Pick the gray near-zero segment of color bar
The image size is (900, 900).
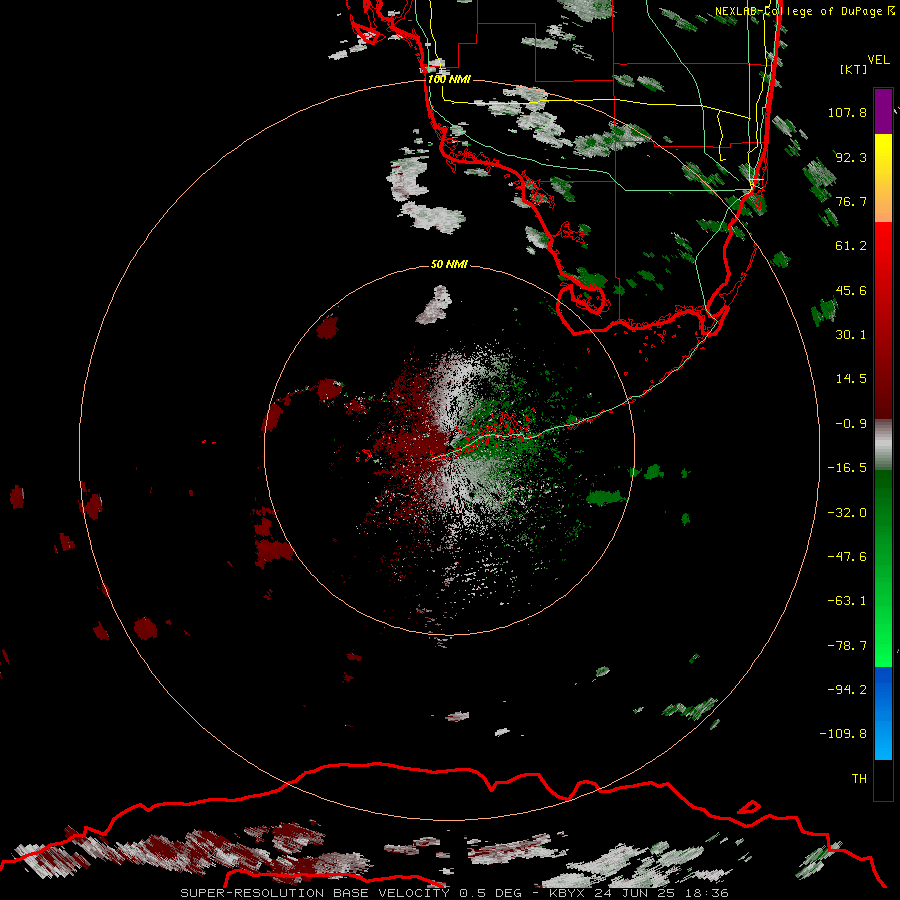tap(883, 445)
